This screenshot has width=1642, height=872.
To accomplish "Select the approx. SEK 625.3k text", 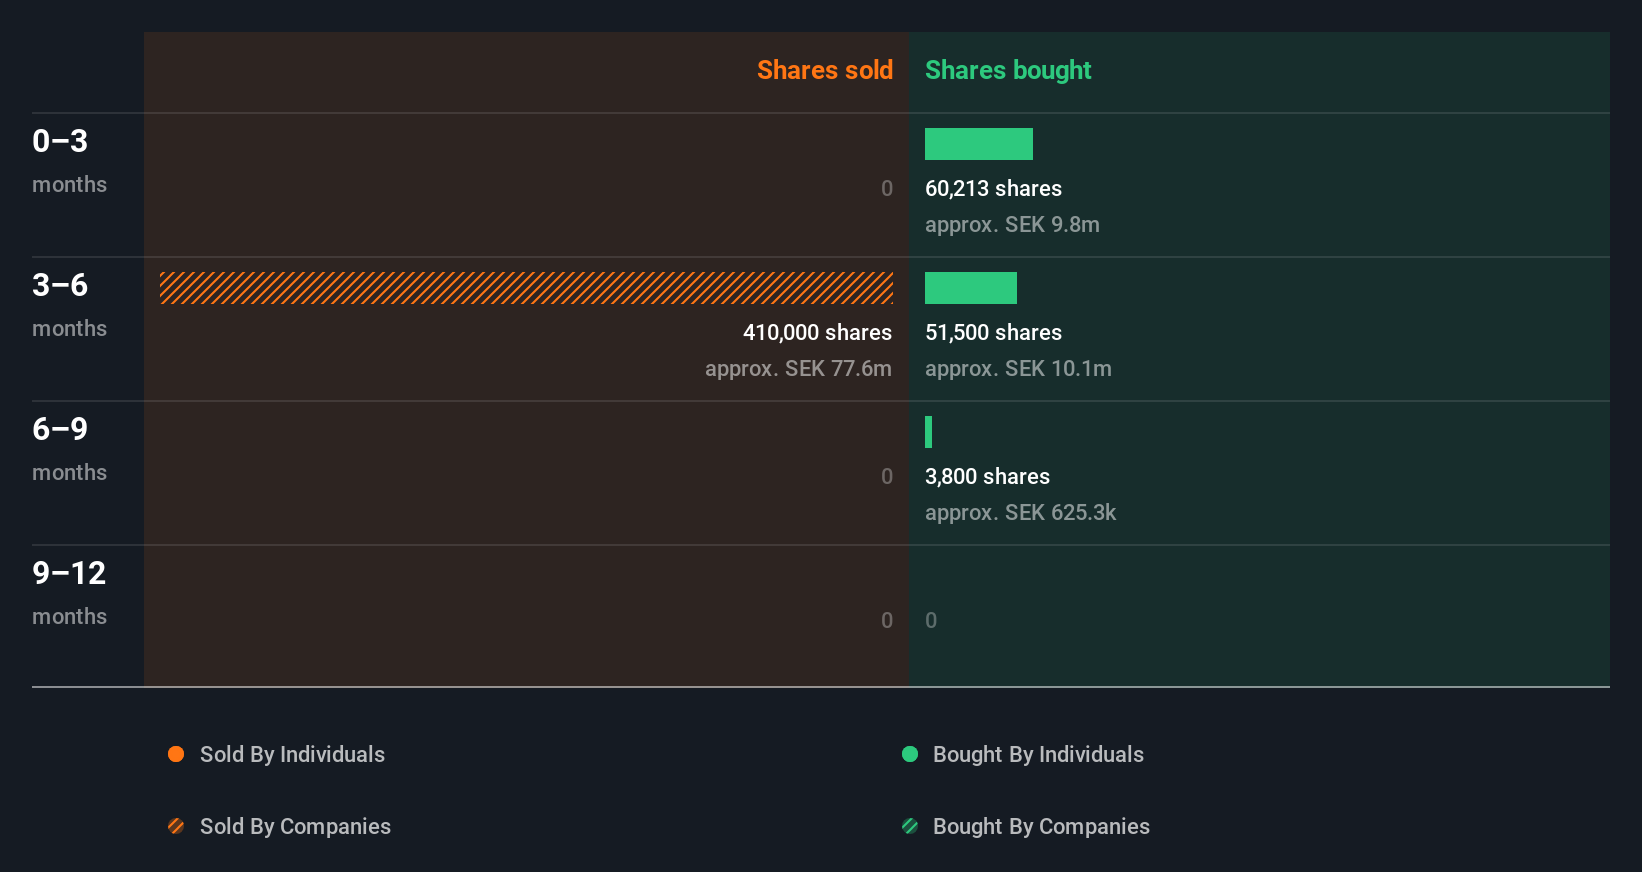I will (x=1020, y=512).
